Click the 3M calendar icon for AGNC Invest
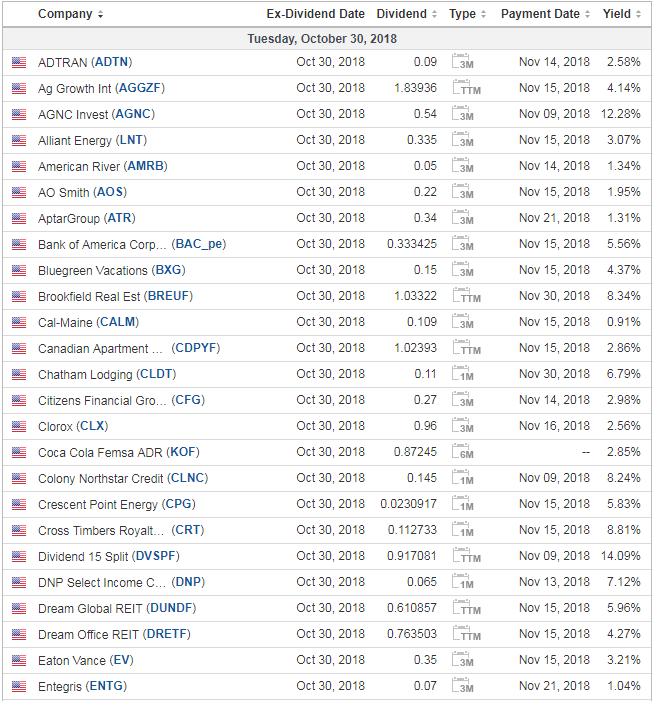Image resolution: width=652 pixels, height=701 pixels. point(462,114)
